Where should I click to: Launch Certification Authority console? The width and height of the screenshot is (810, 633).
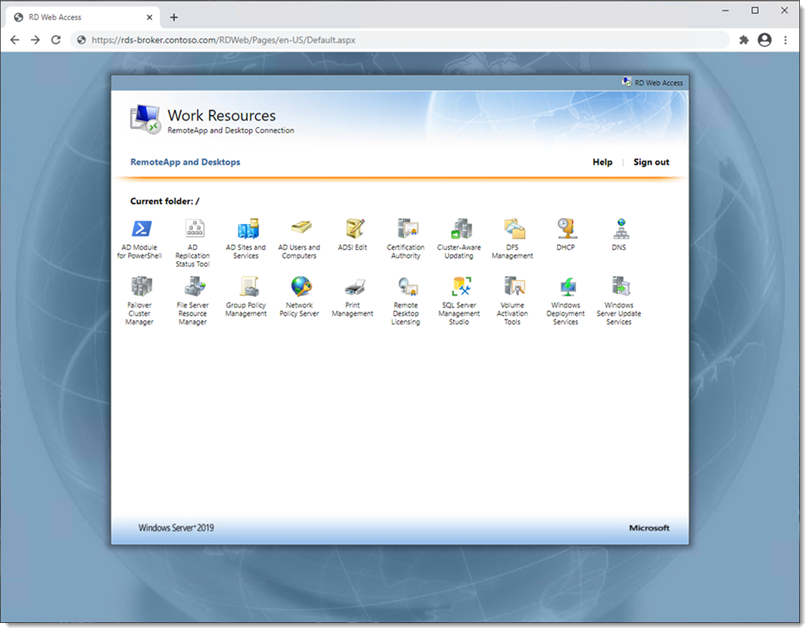[x=407, y=238]
